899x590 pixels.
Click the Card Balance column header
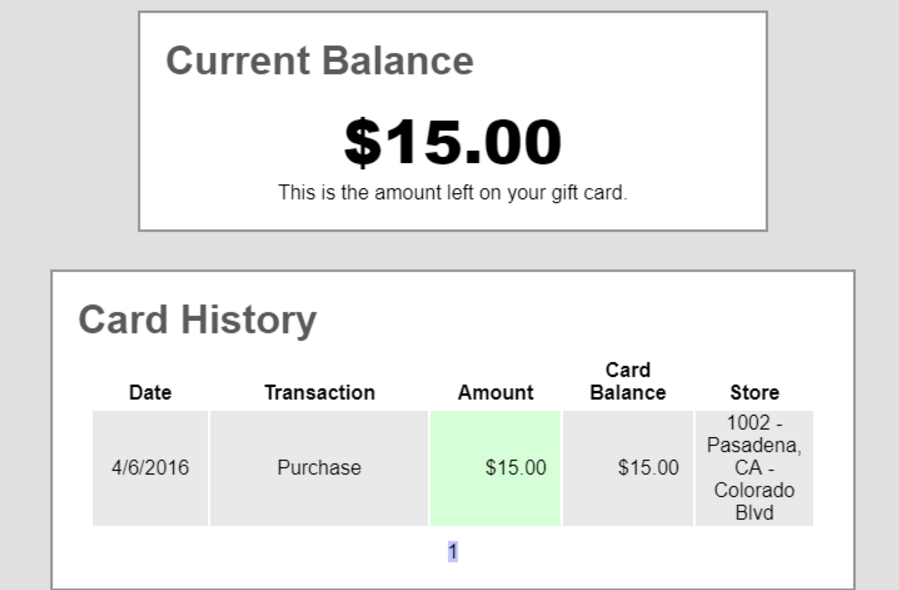pyautogui.click(x=627, y=381)
